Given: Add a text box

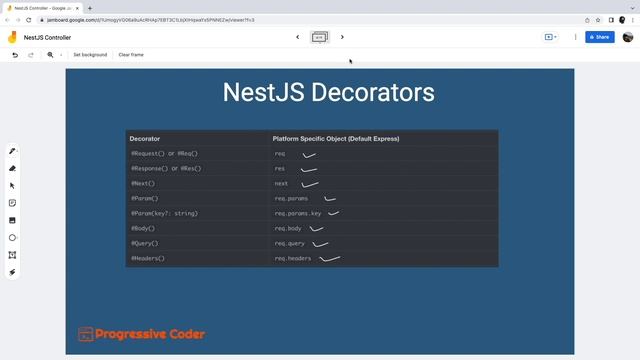Looking at the screenshot, I should pos(12,255).
